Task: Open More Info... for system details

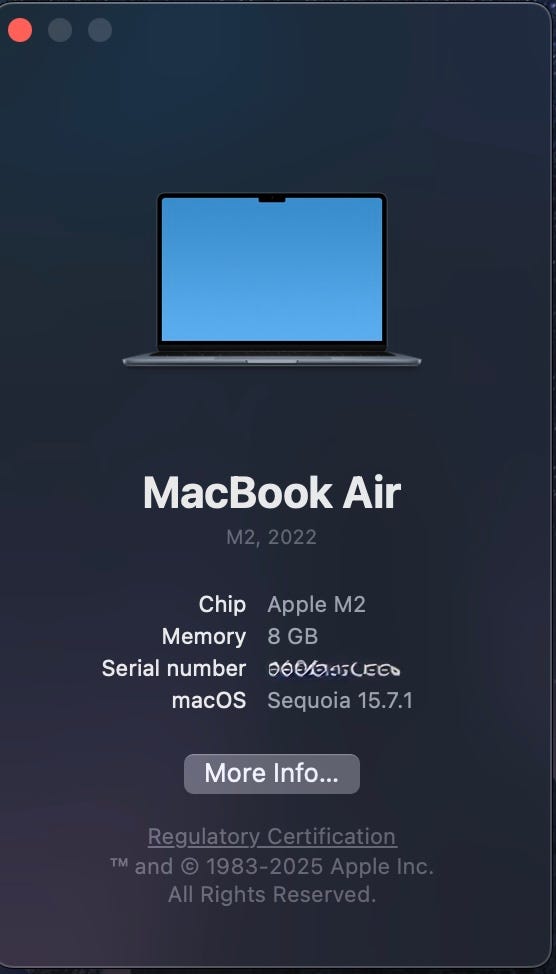Action: coord(271,773)
